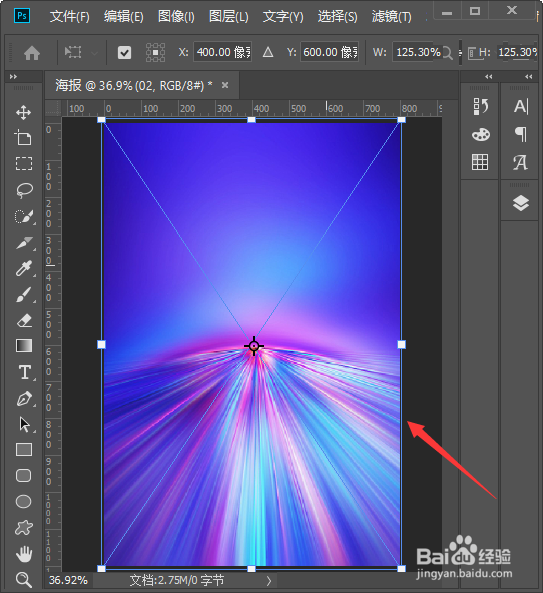Collapse the Character panel column
This screenshot has width=543, height=593.
pyautogui.click(x=528, y=76)
